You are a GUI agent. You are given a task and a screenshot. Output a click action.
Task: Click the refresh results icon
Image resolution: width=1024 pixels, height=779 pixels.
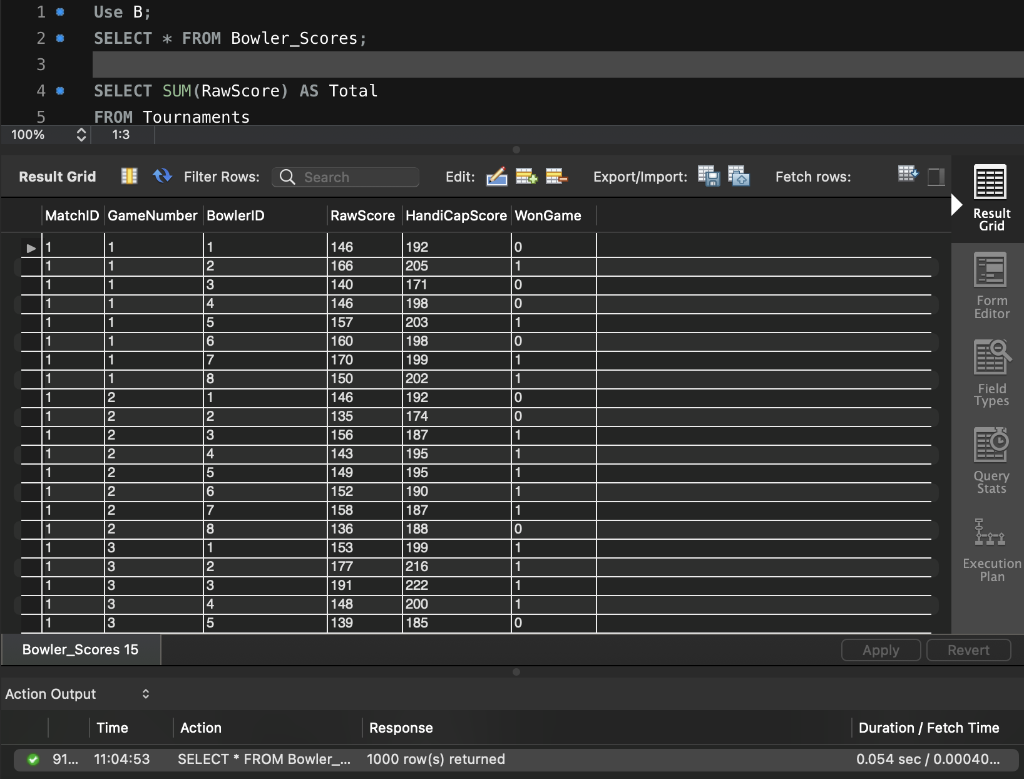(162, 176)
